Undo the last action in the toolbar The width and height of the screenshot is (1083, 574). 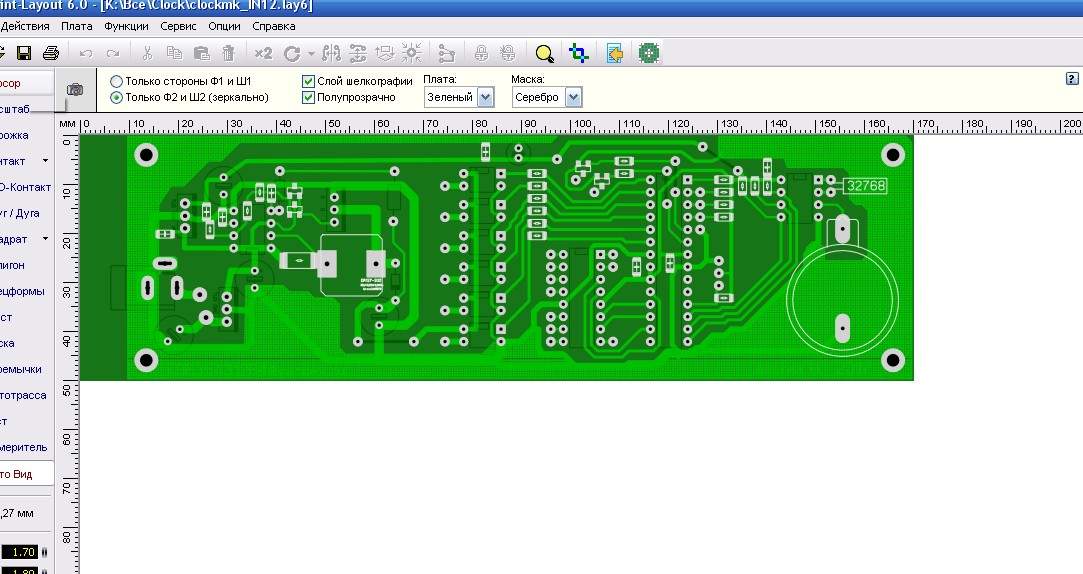tap(86, 53)
